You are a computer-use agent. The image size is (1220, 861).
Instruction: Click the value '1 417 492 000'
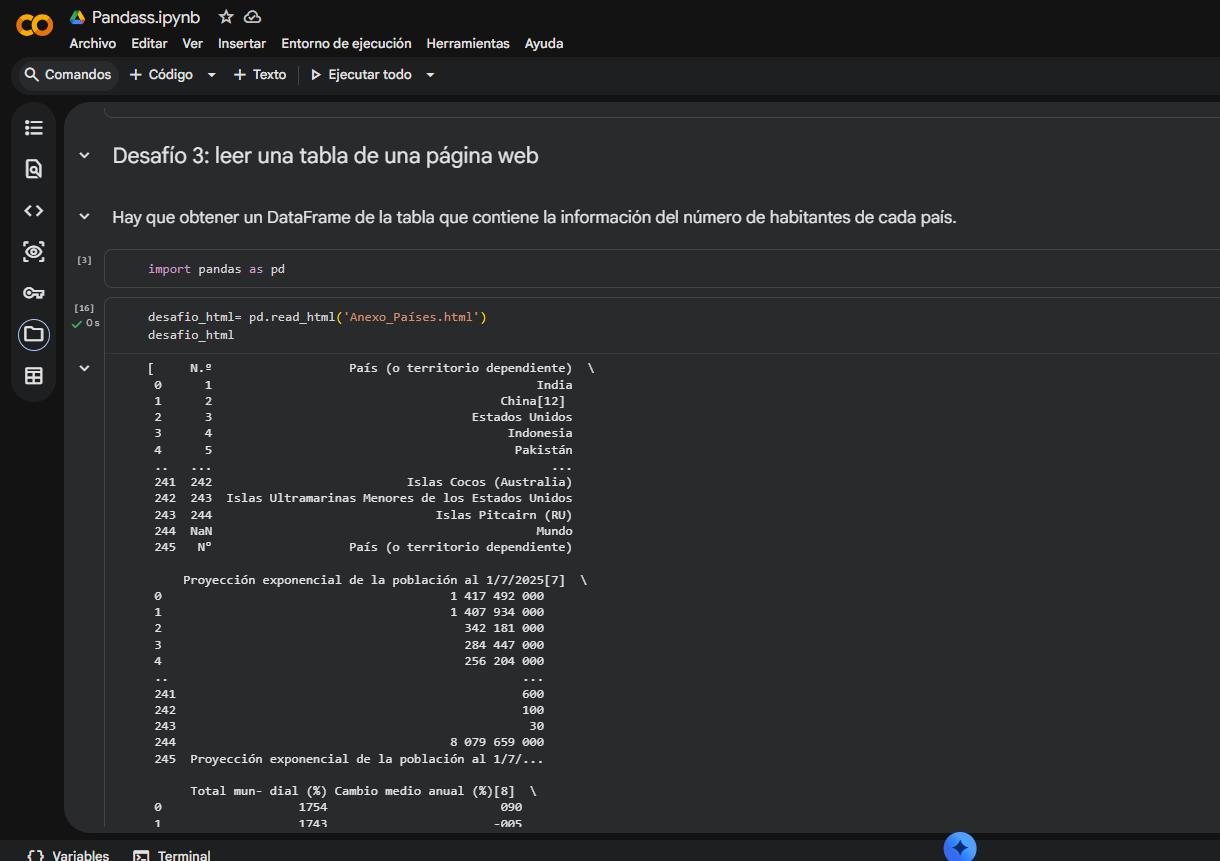[x=497, y=596]
